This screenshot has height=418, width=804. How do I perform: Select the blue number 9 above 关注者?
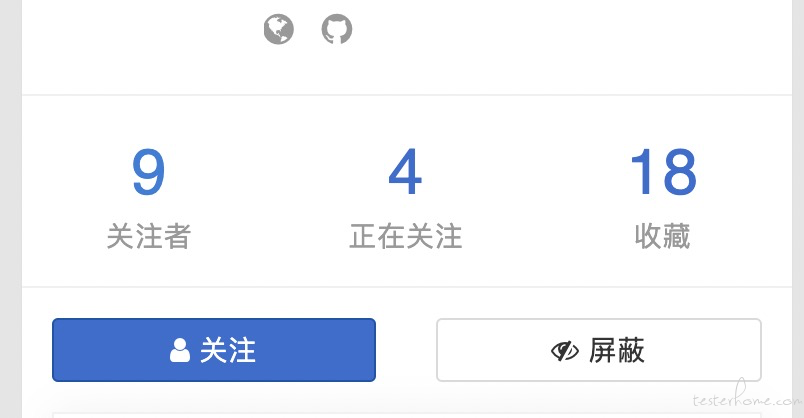click(x=149, y=172)
